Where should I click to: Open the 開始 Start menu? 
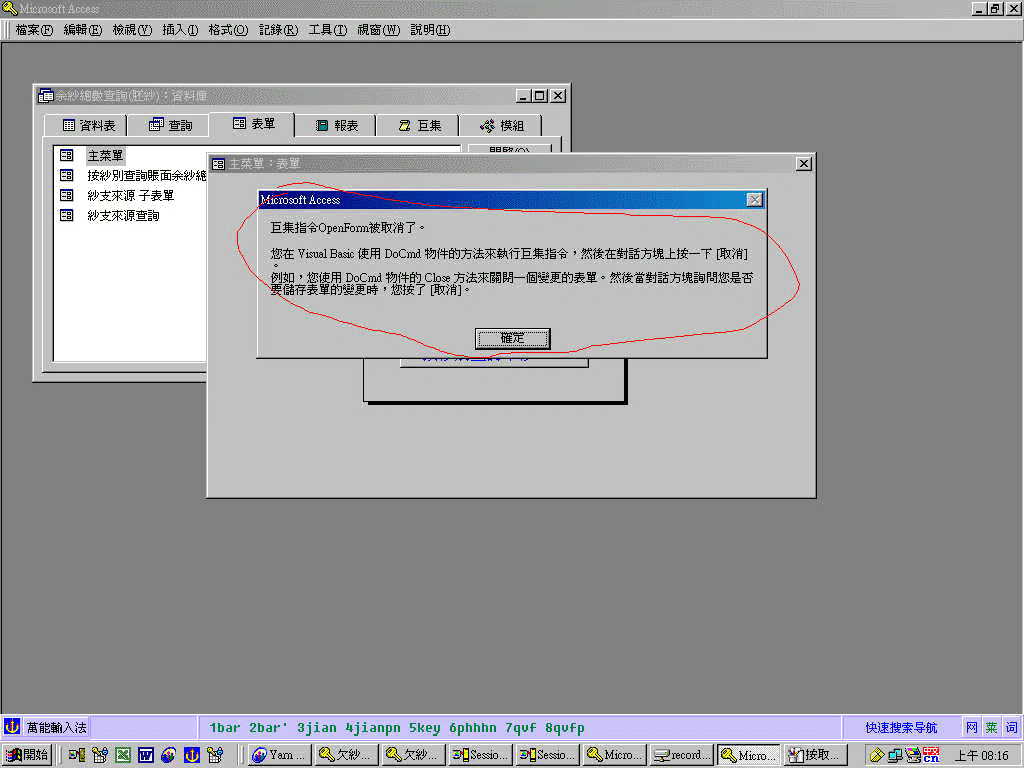click(x=27, y=755)
